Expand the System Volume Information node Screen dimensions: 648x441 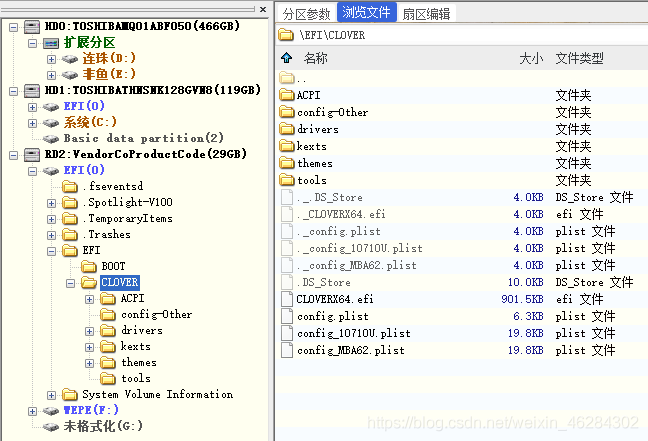[x=52, y=395]
